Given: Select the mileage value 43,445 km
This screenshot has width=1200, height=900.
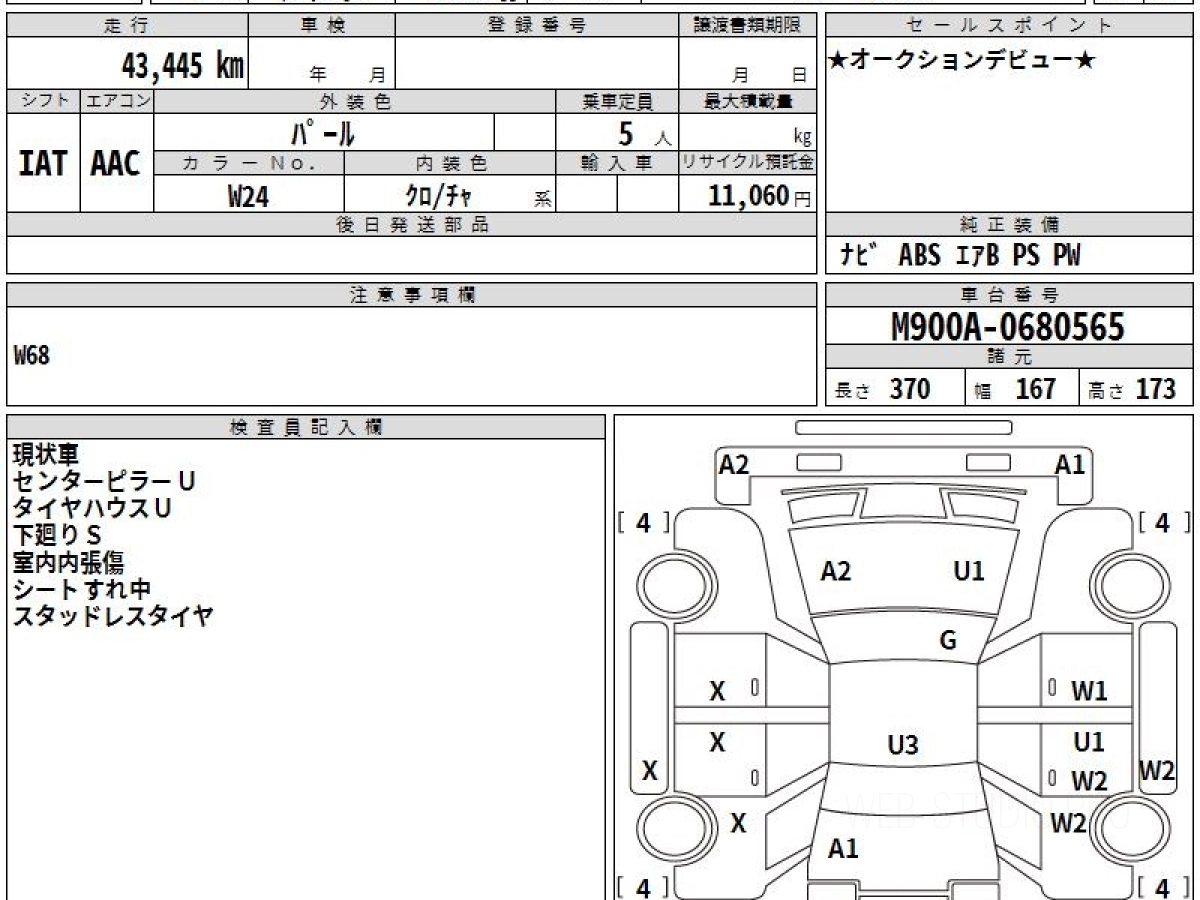Looking at the screenshot, I should pos(182,66).
